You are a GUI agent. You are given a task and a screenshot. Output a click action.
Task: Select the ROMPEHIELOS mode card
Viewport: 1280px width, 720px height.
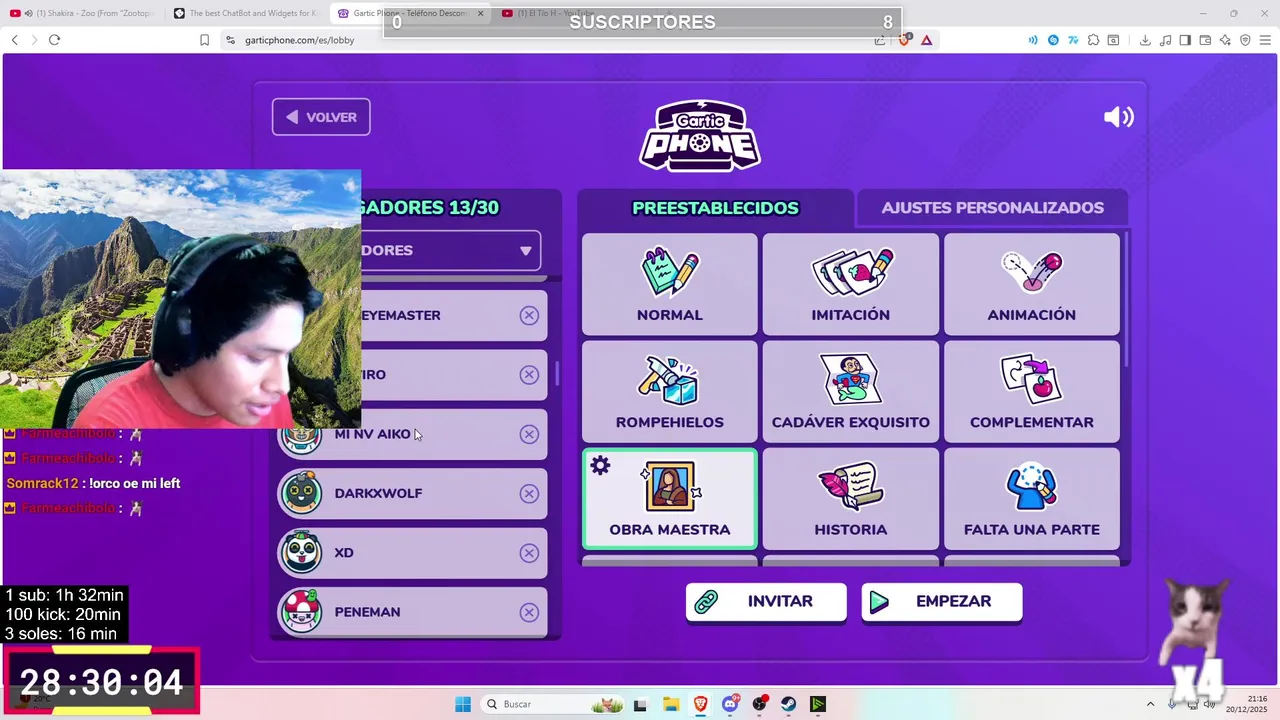670,391
